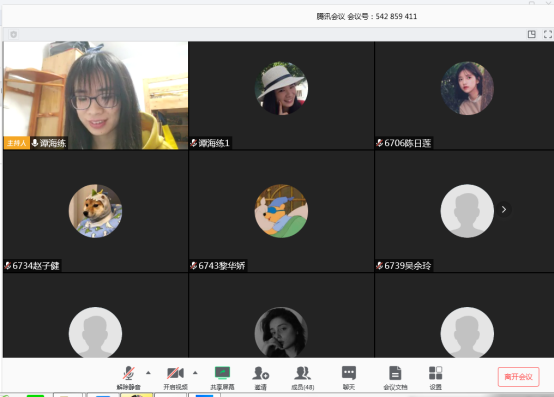Select host 谭海练 video tile
This screenshot has height=397, width=554.
click(95, 95)
